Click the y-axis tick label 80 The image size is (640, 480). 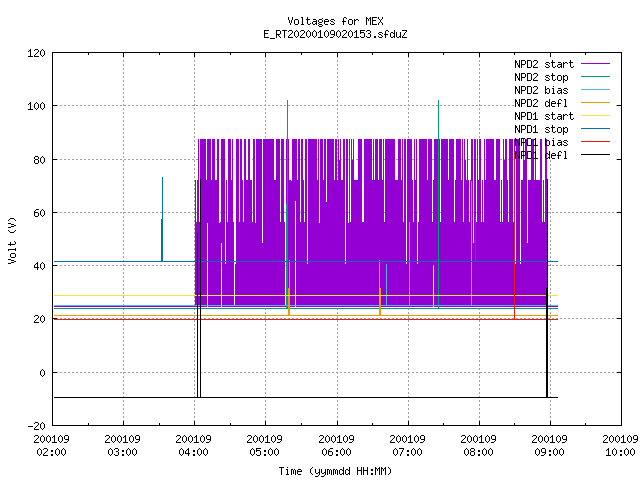point(40,160)
